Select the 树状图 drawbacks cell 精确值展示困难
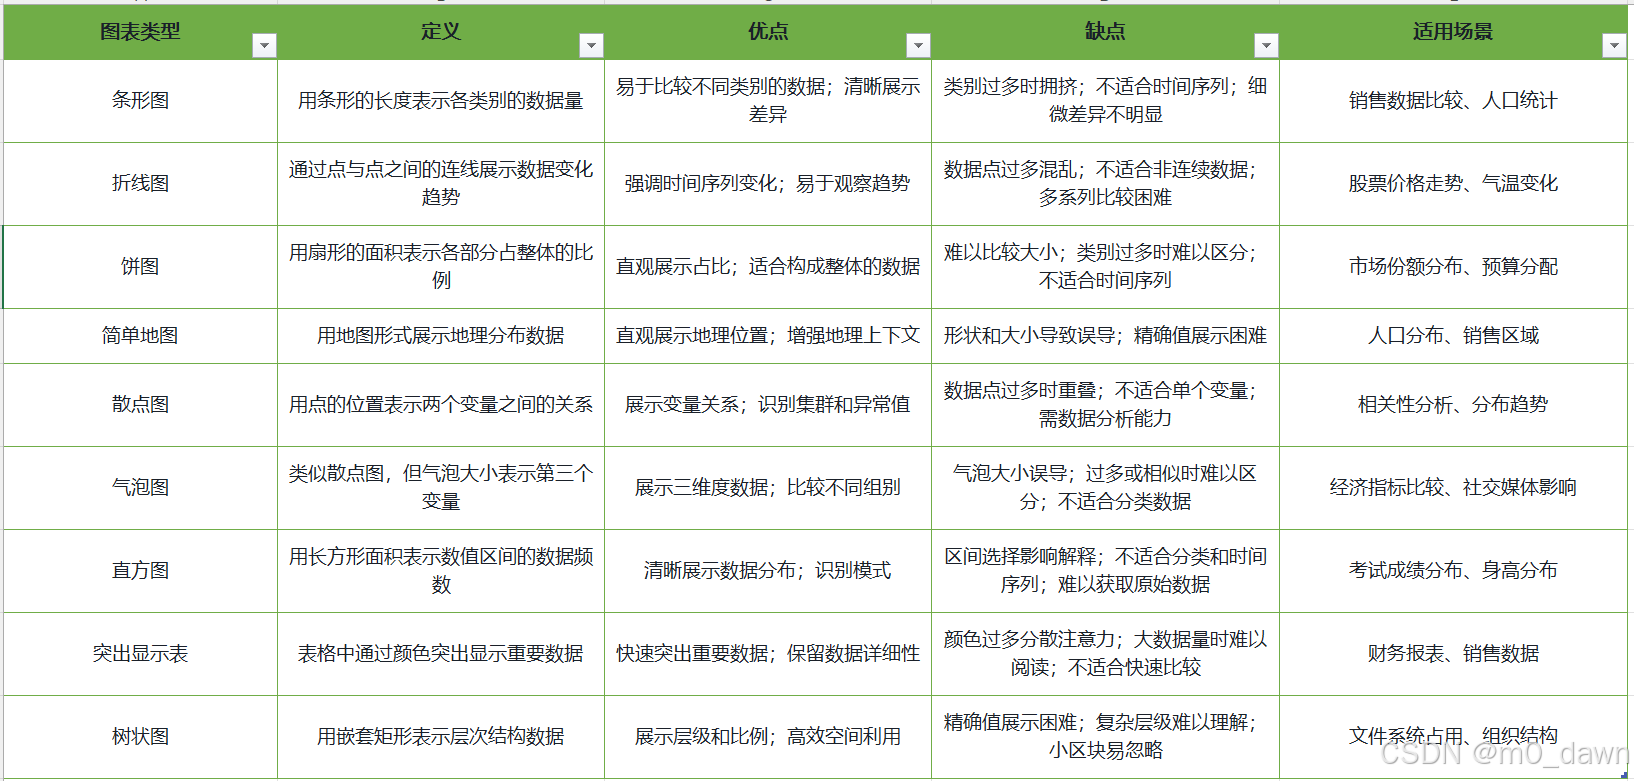 tap(1105, 737)
